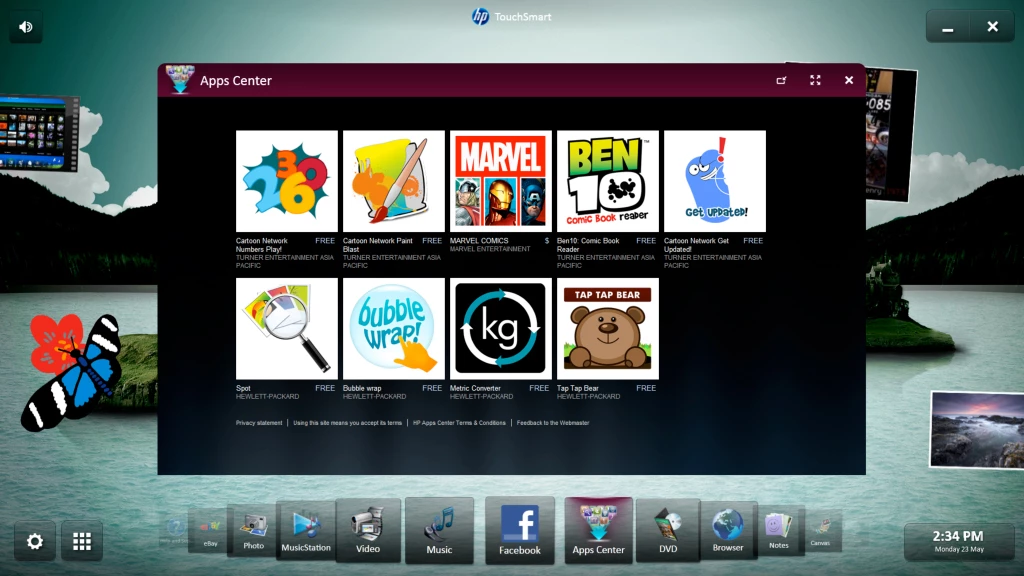Open the coastal sunset photo thumbnail

point(977,430)
